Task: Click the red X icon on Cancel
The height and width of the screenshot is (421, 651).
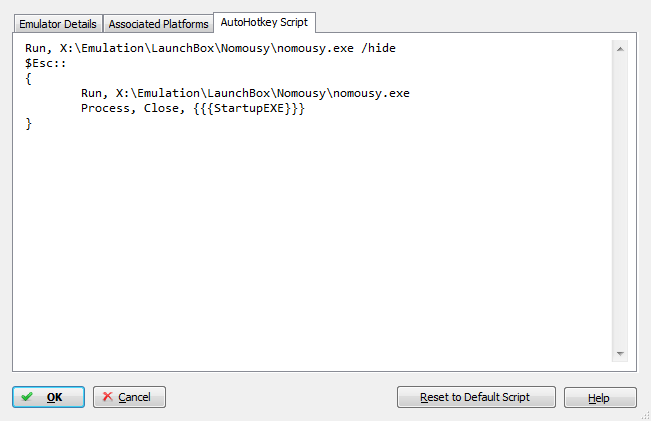Action: (108, 397)
